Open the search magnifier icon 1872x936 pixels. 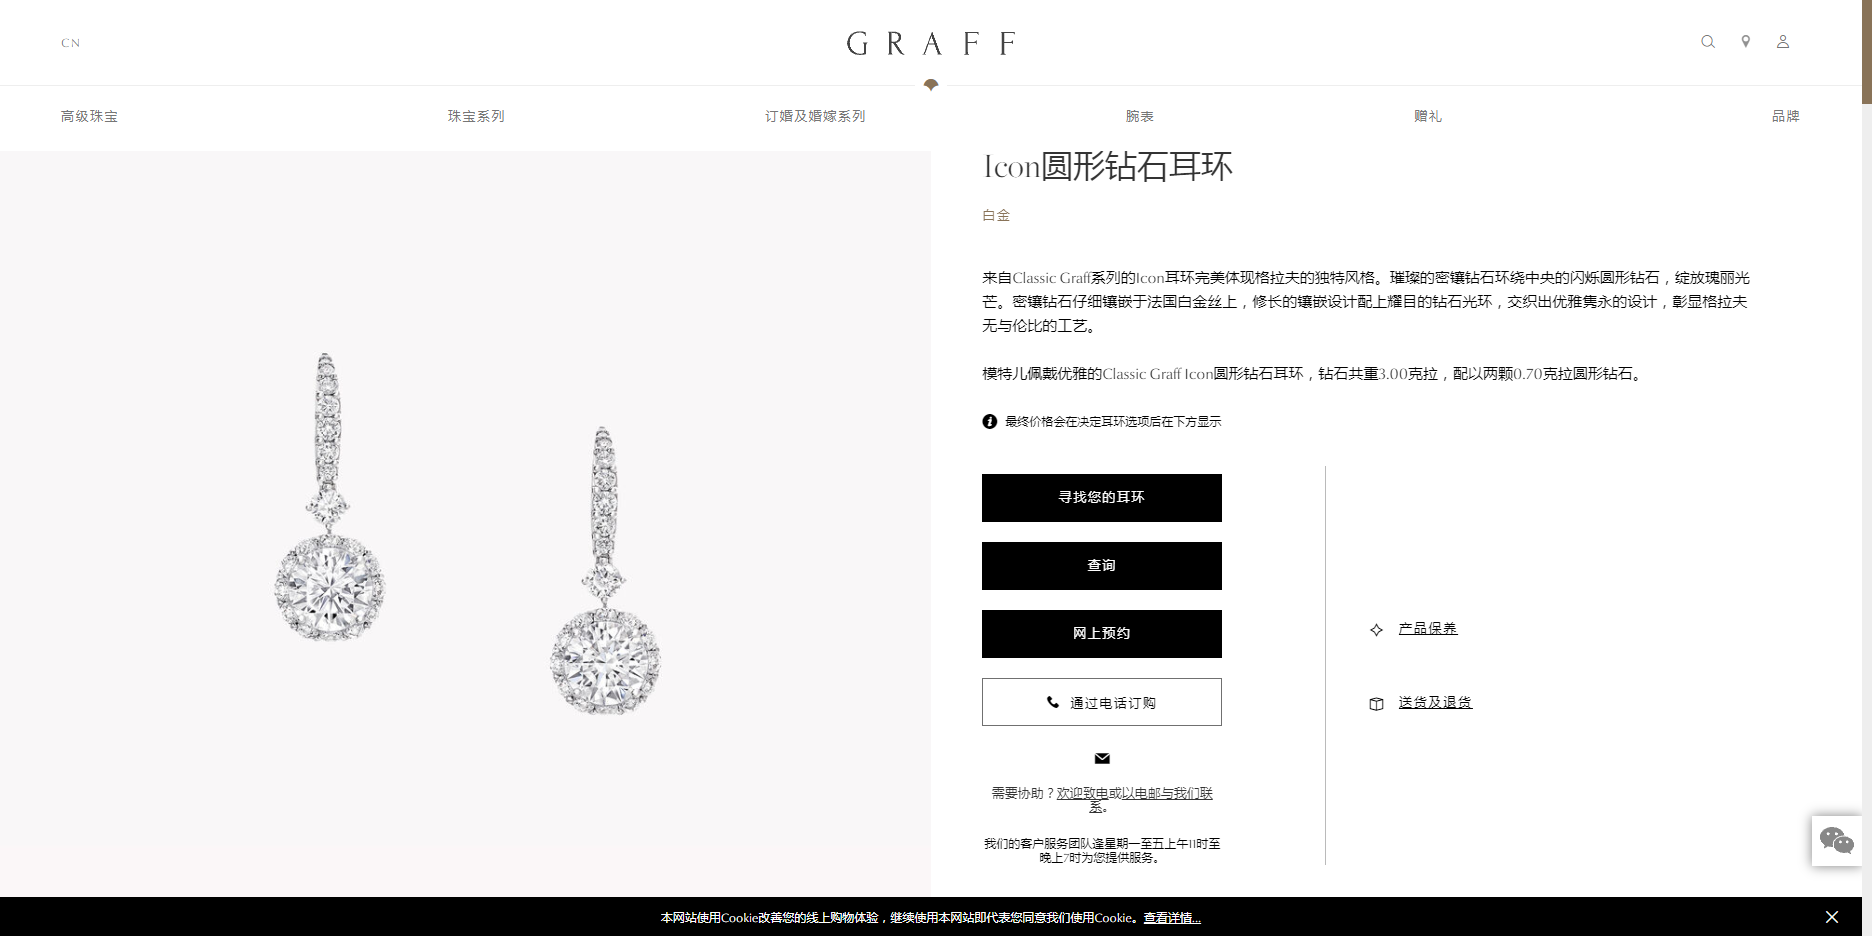1708,42
